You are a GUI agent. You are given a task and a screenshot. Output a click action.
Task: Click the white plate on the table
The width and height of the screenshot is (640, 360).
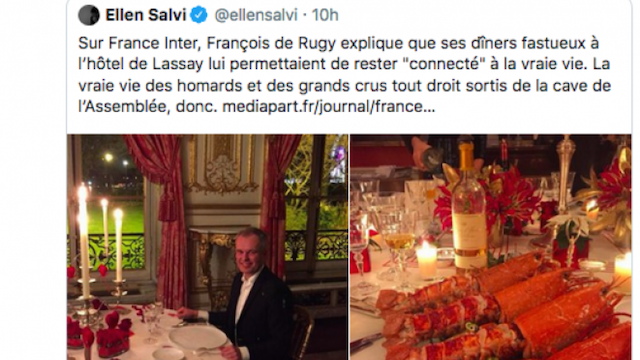(198, 338)
